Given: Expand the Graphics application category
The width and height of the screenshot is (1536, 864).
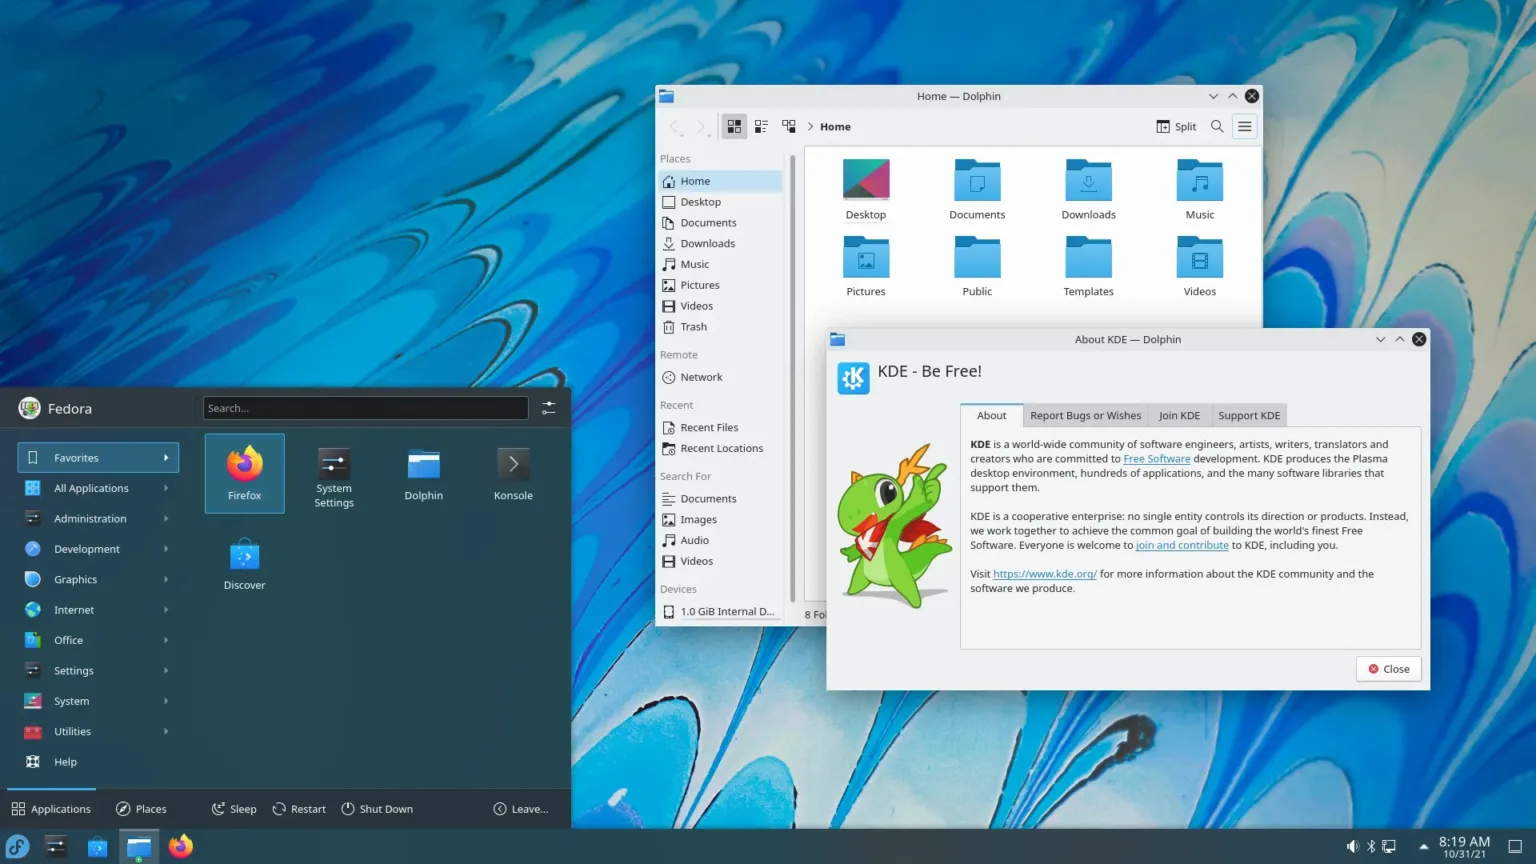Looking at the screenshot, I should [x=75, y=579].
